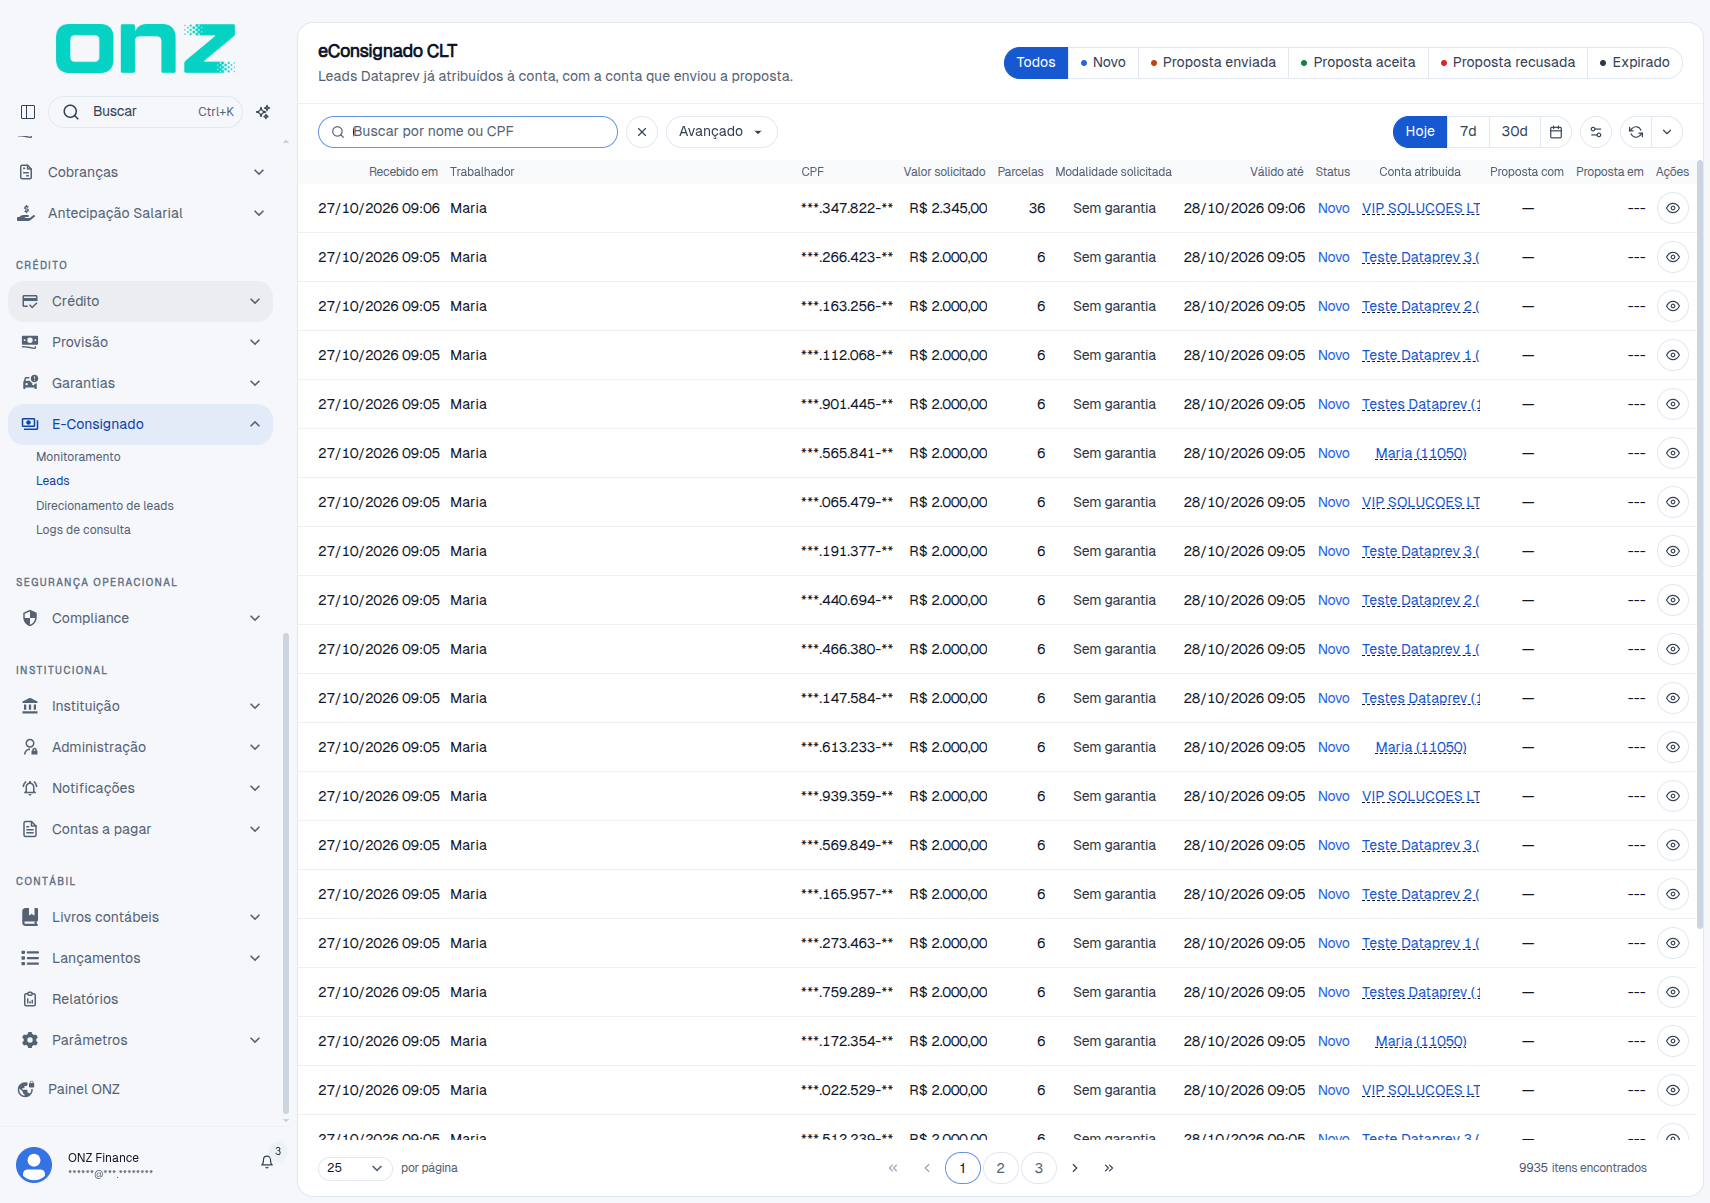This screenshot has width=1710, height=1203.
Task: View details of CPF ***.440.694-** lead
Action: [x=1673, y=600]
